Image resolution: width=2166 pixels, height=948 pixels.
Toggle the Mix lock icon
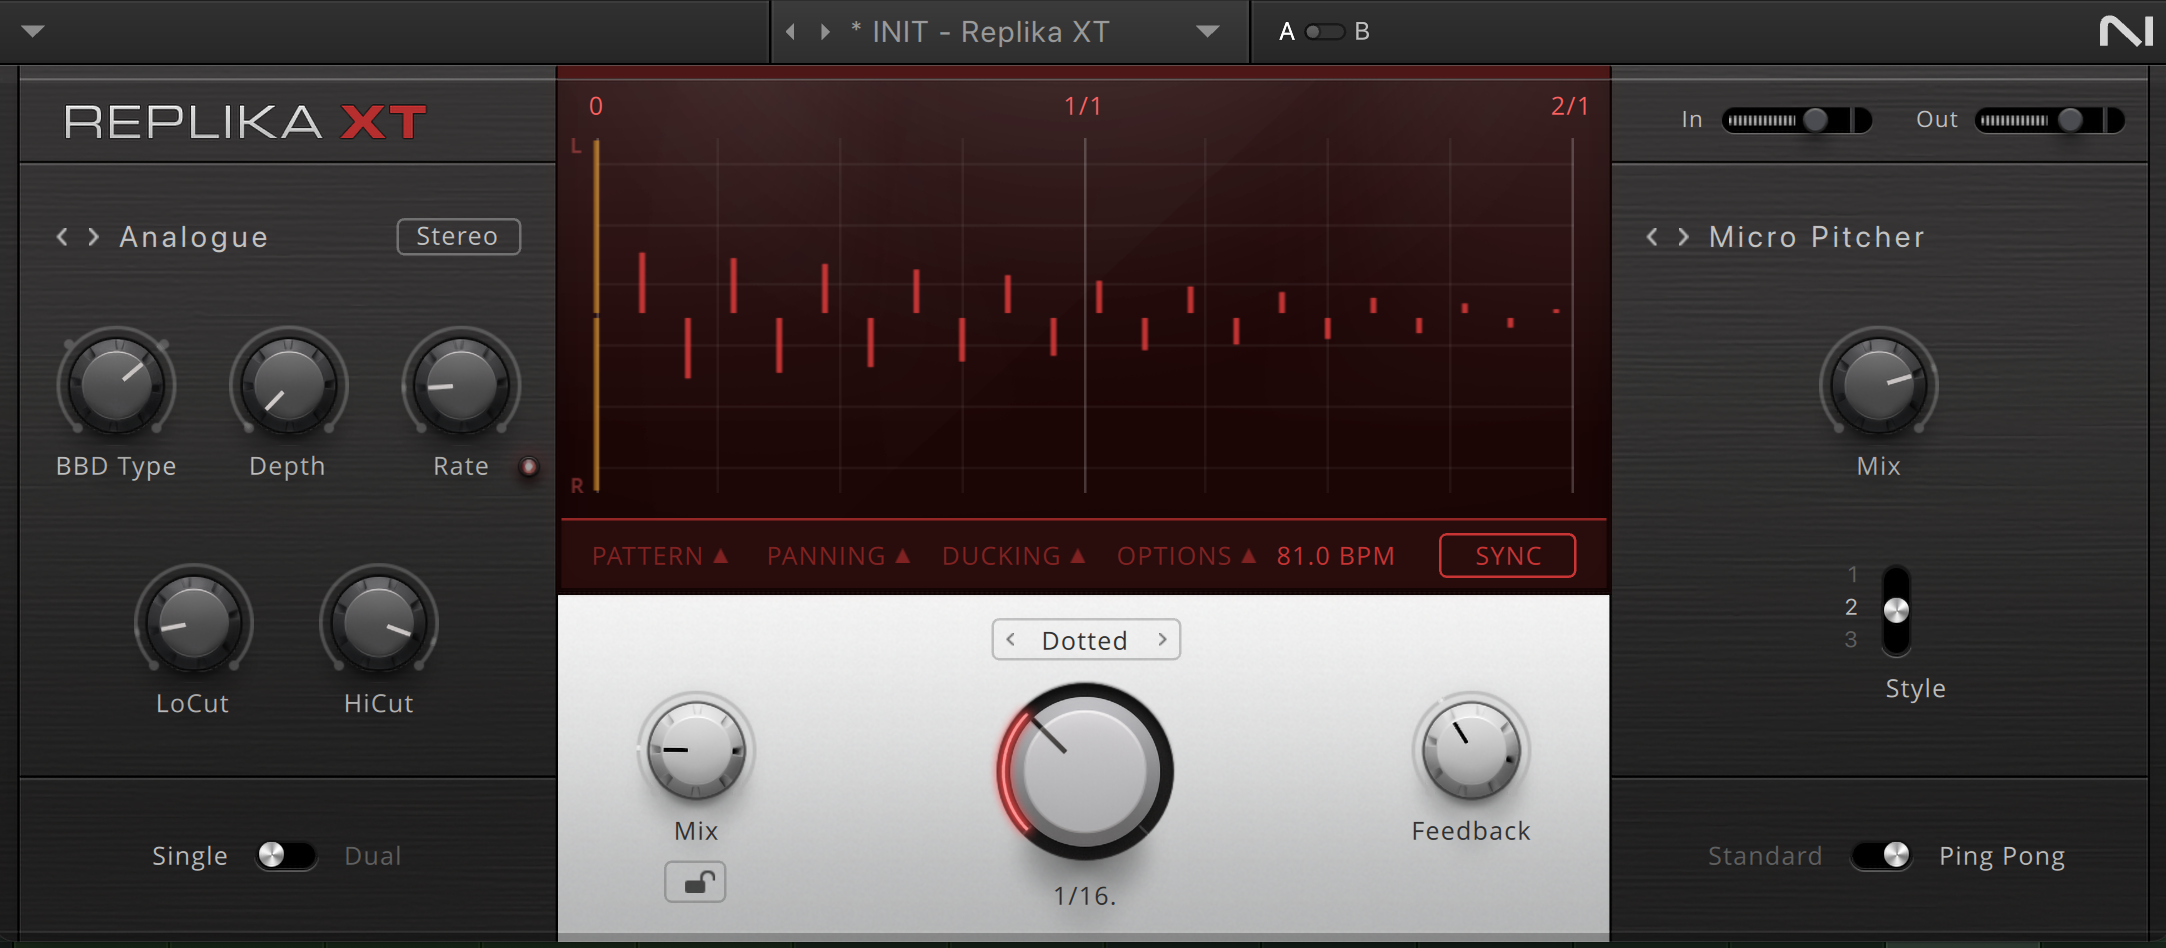[696, 882]
